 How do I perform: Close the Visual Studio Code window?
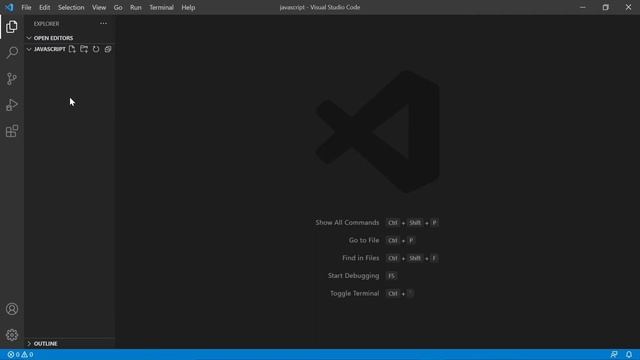[x=629, y=7]
